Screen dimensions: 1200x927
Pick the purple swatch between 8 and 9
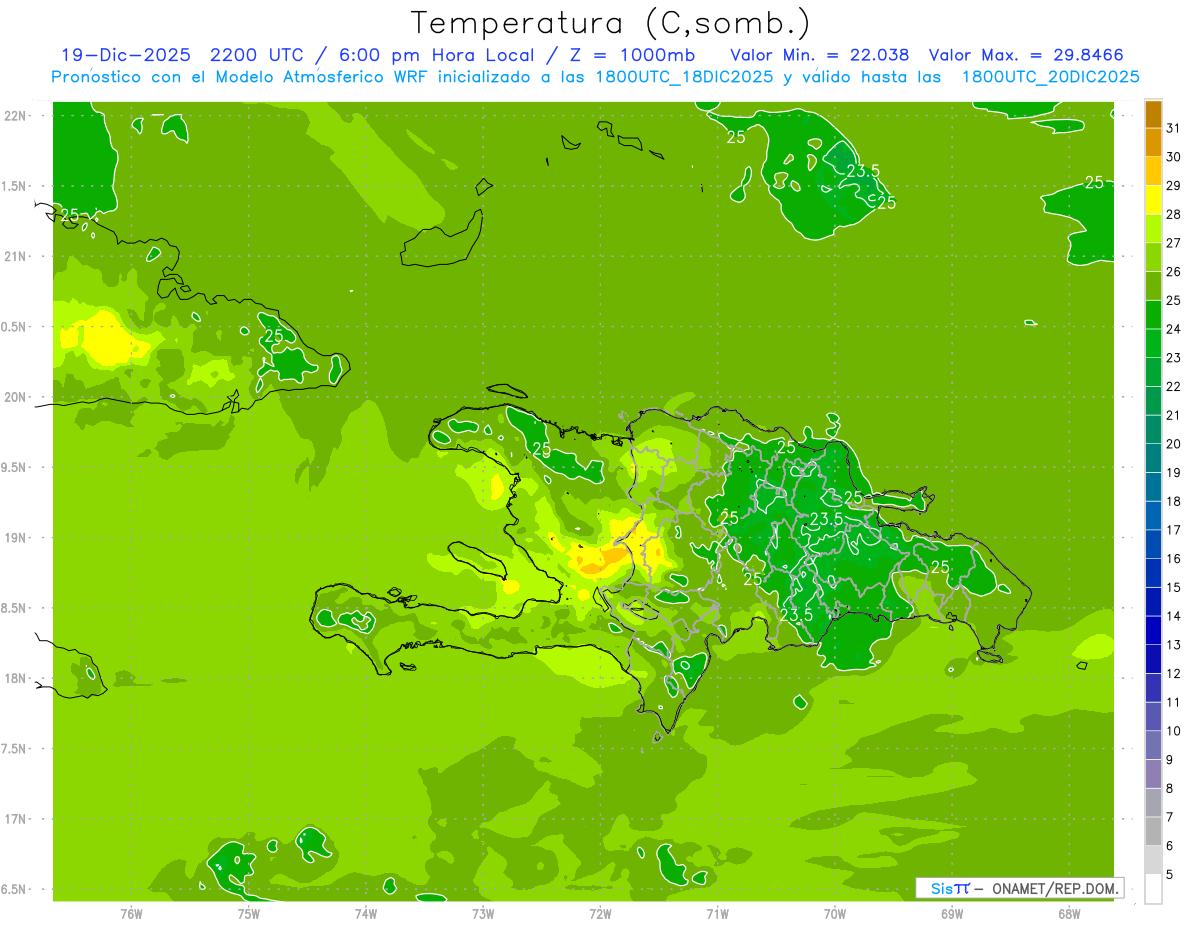1153,774
